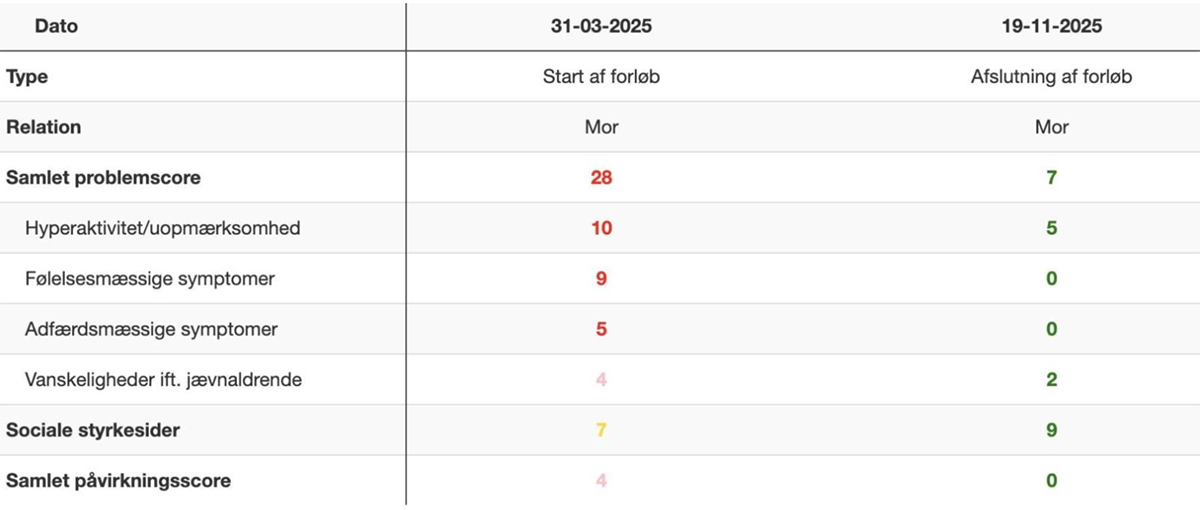
Task: Click the 'Start af forløb' cell
Action: pos(601,77)
